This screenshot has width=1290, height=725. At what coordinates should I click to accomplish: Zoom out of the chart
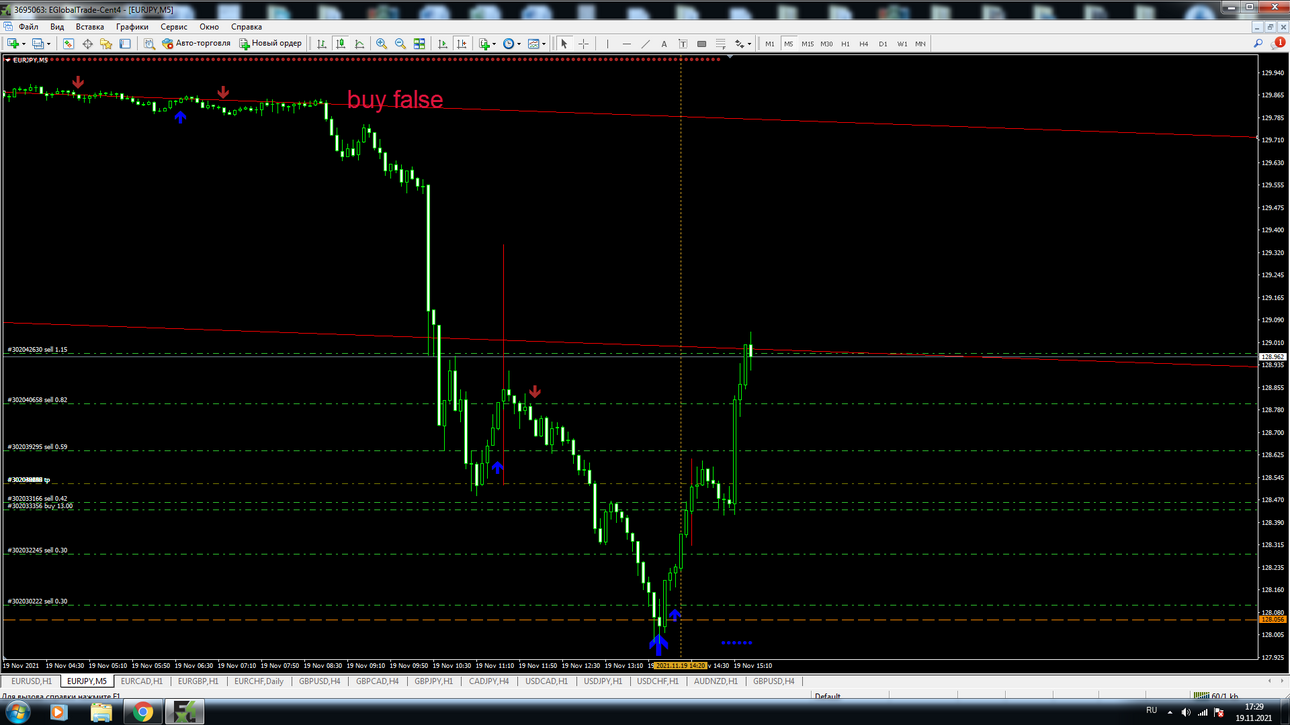click(x=400, y=44)
